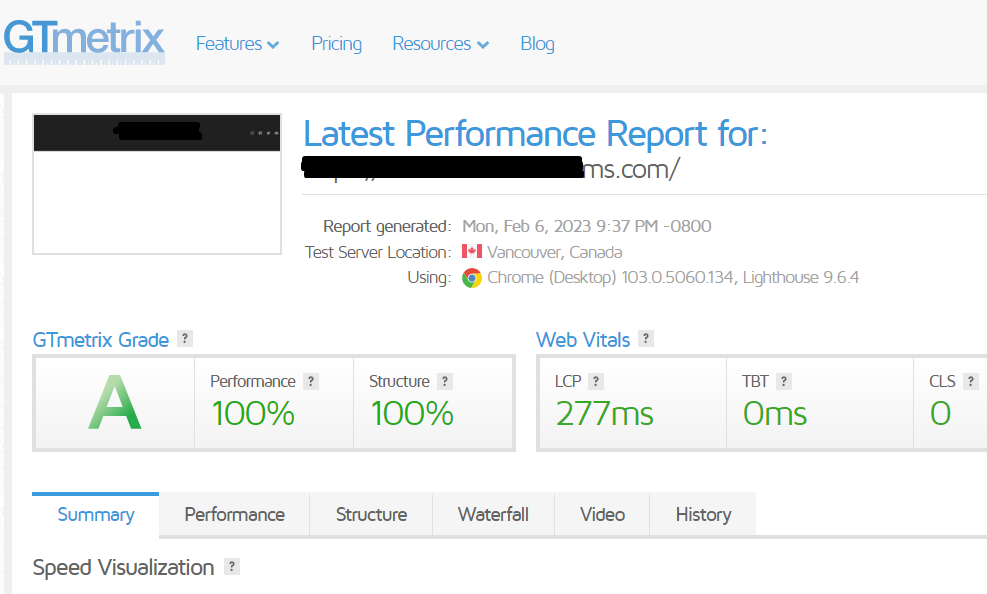
Task: Click the Canada flag icon
Action: pyautogui.click(x=470, y=251)
